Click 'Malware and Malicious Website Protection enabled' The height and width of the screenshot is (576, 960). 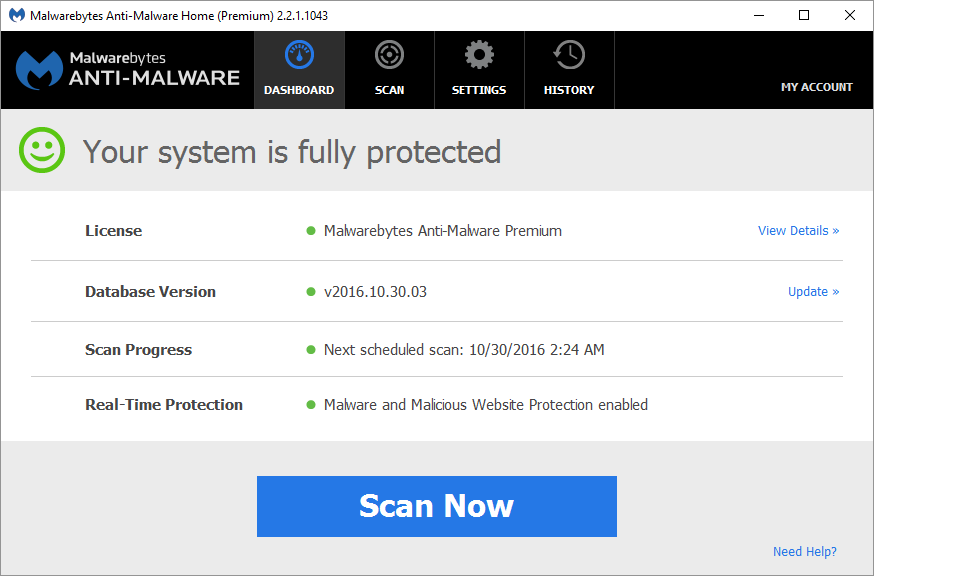click(486, 405)
